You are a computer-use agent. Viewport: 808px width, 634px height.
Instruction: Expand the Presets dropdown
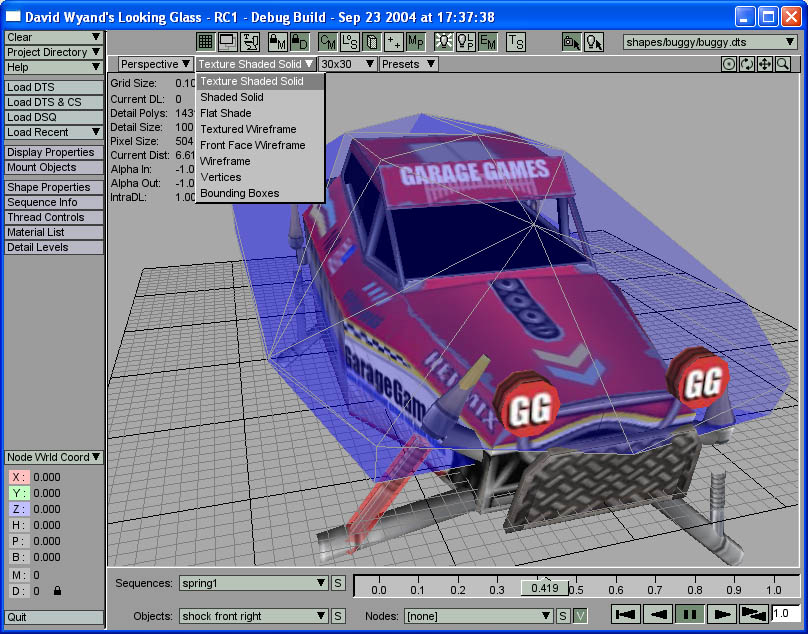click(x=408, y=64)
